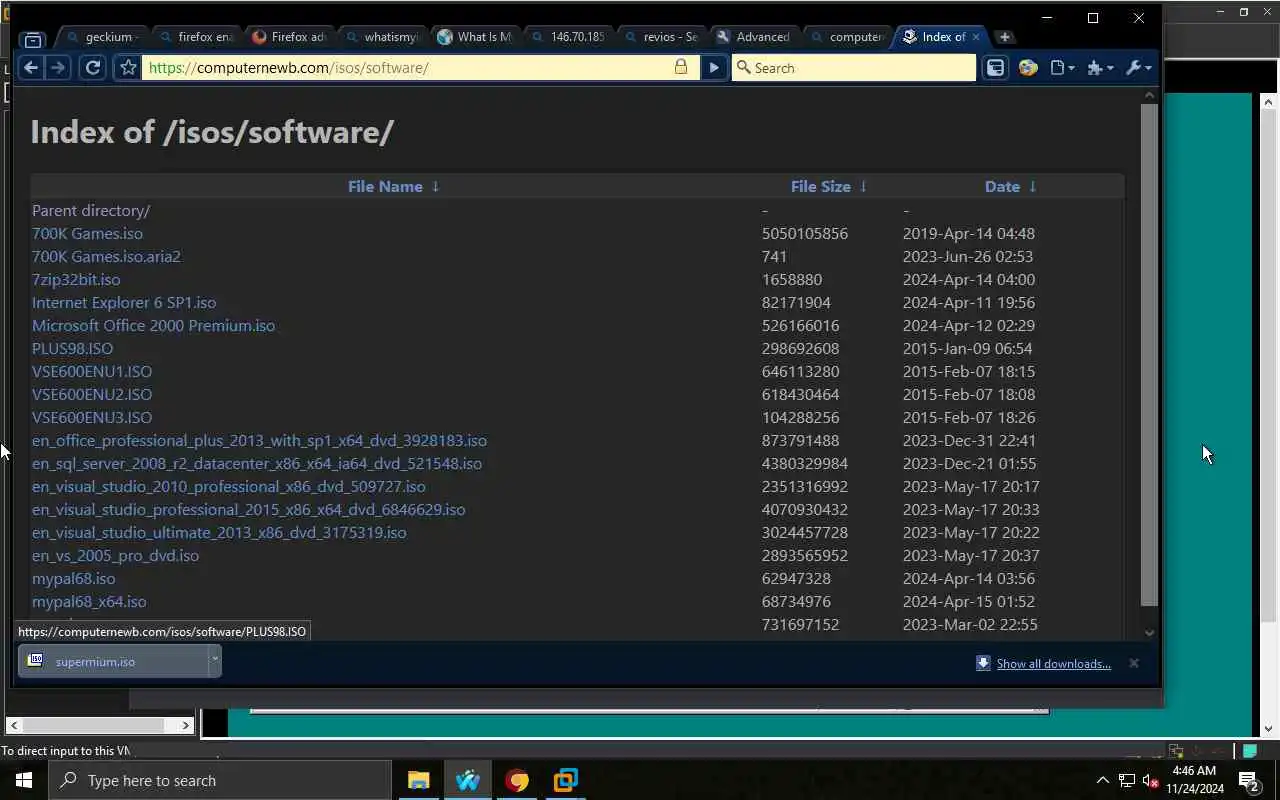Download the Visual Studio Professional 2015 iso
This screenshot has width=1280, height=800.
(248, 509)
